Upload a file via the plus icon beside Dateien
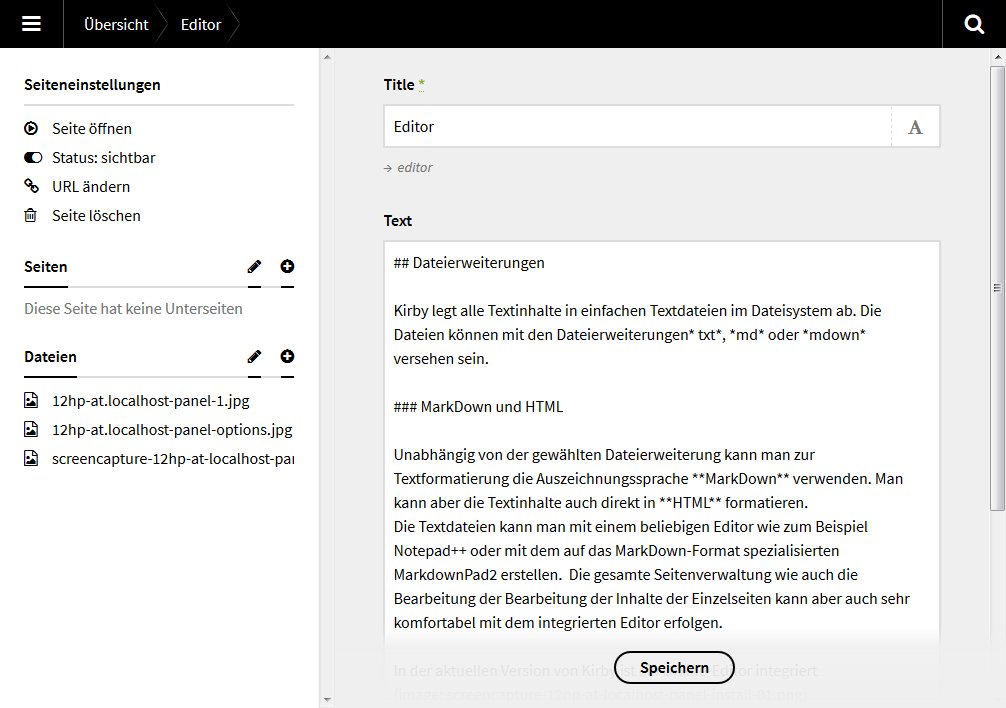This screenshot has width=1006, height=708. coord(287,357)
